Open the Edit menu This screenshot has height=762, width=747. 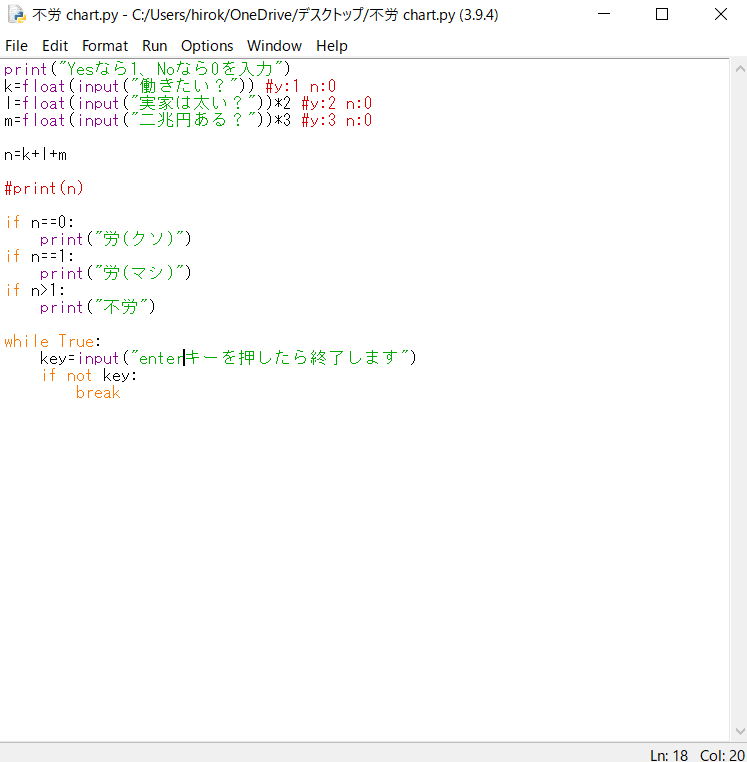[55, 46]
